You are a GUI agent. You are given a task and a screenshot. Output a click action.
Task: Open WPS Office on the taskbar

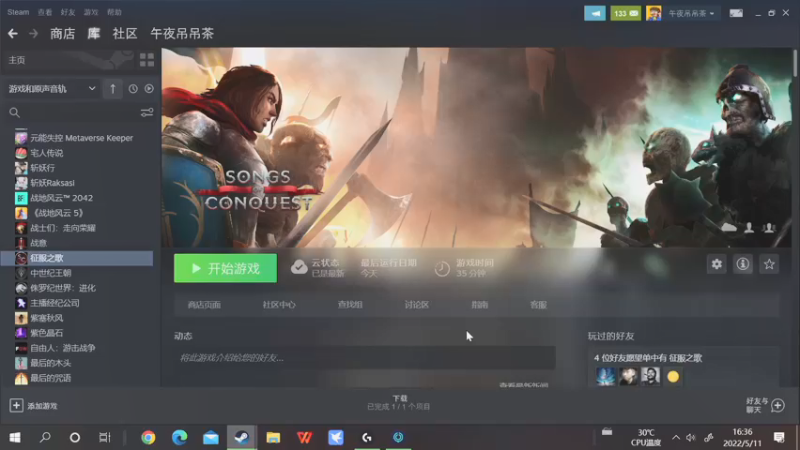305,437
